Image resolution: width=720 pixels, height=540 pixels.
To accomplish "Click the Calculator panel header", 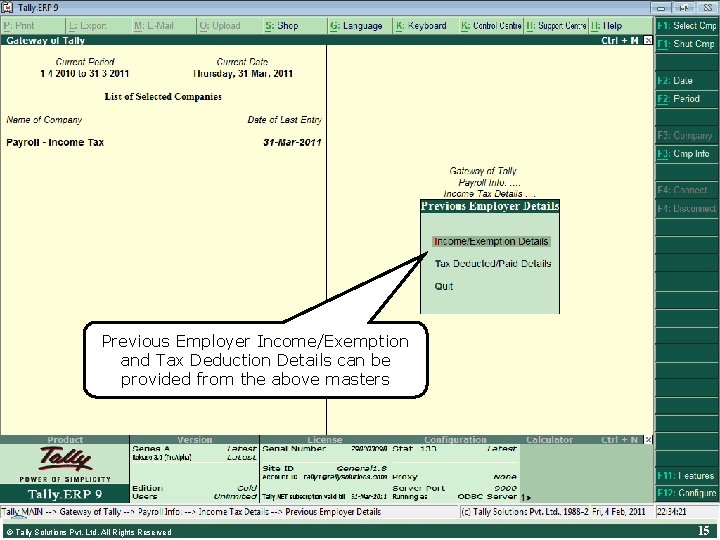I will coord(549,440).
